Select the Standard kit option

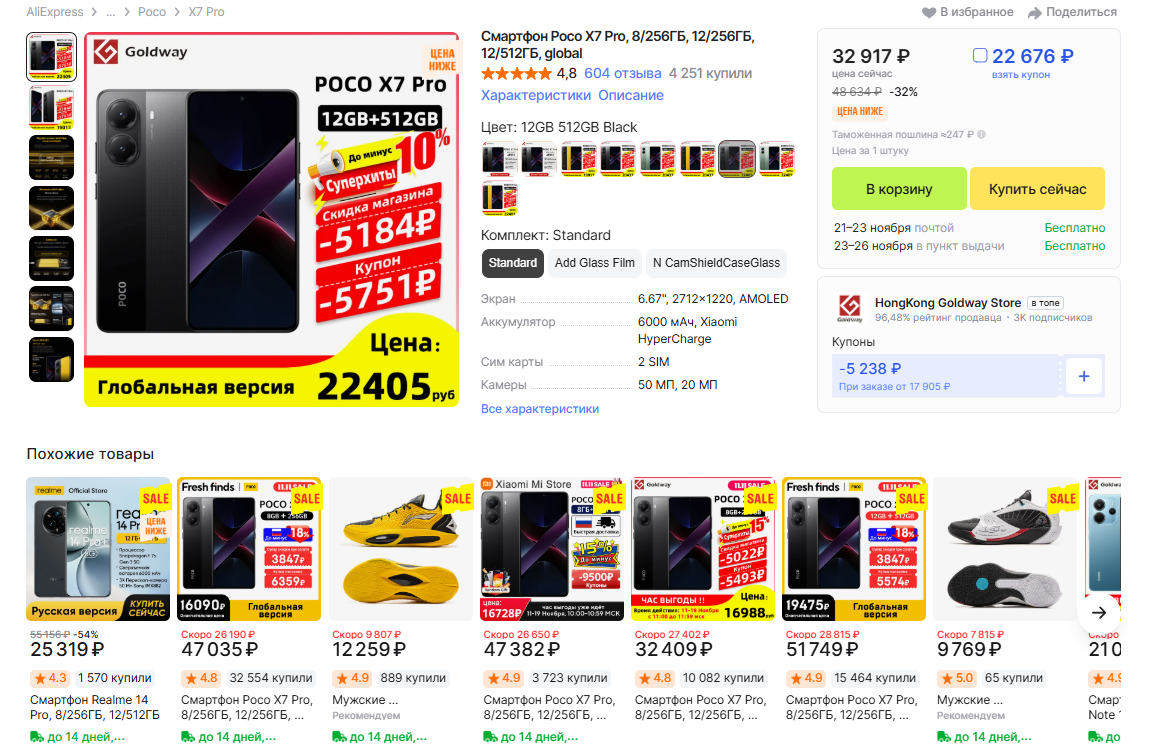(512, 263)
